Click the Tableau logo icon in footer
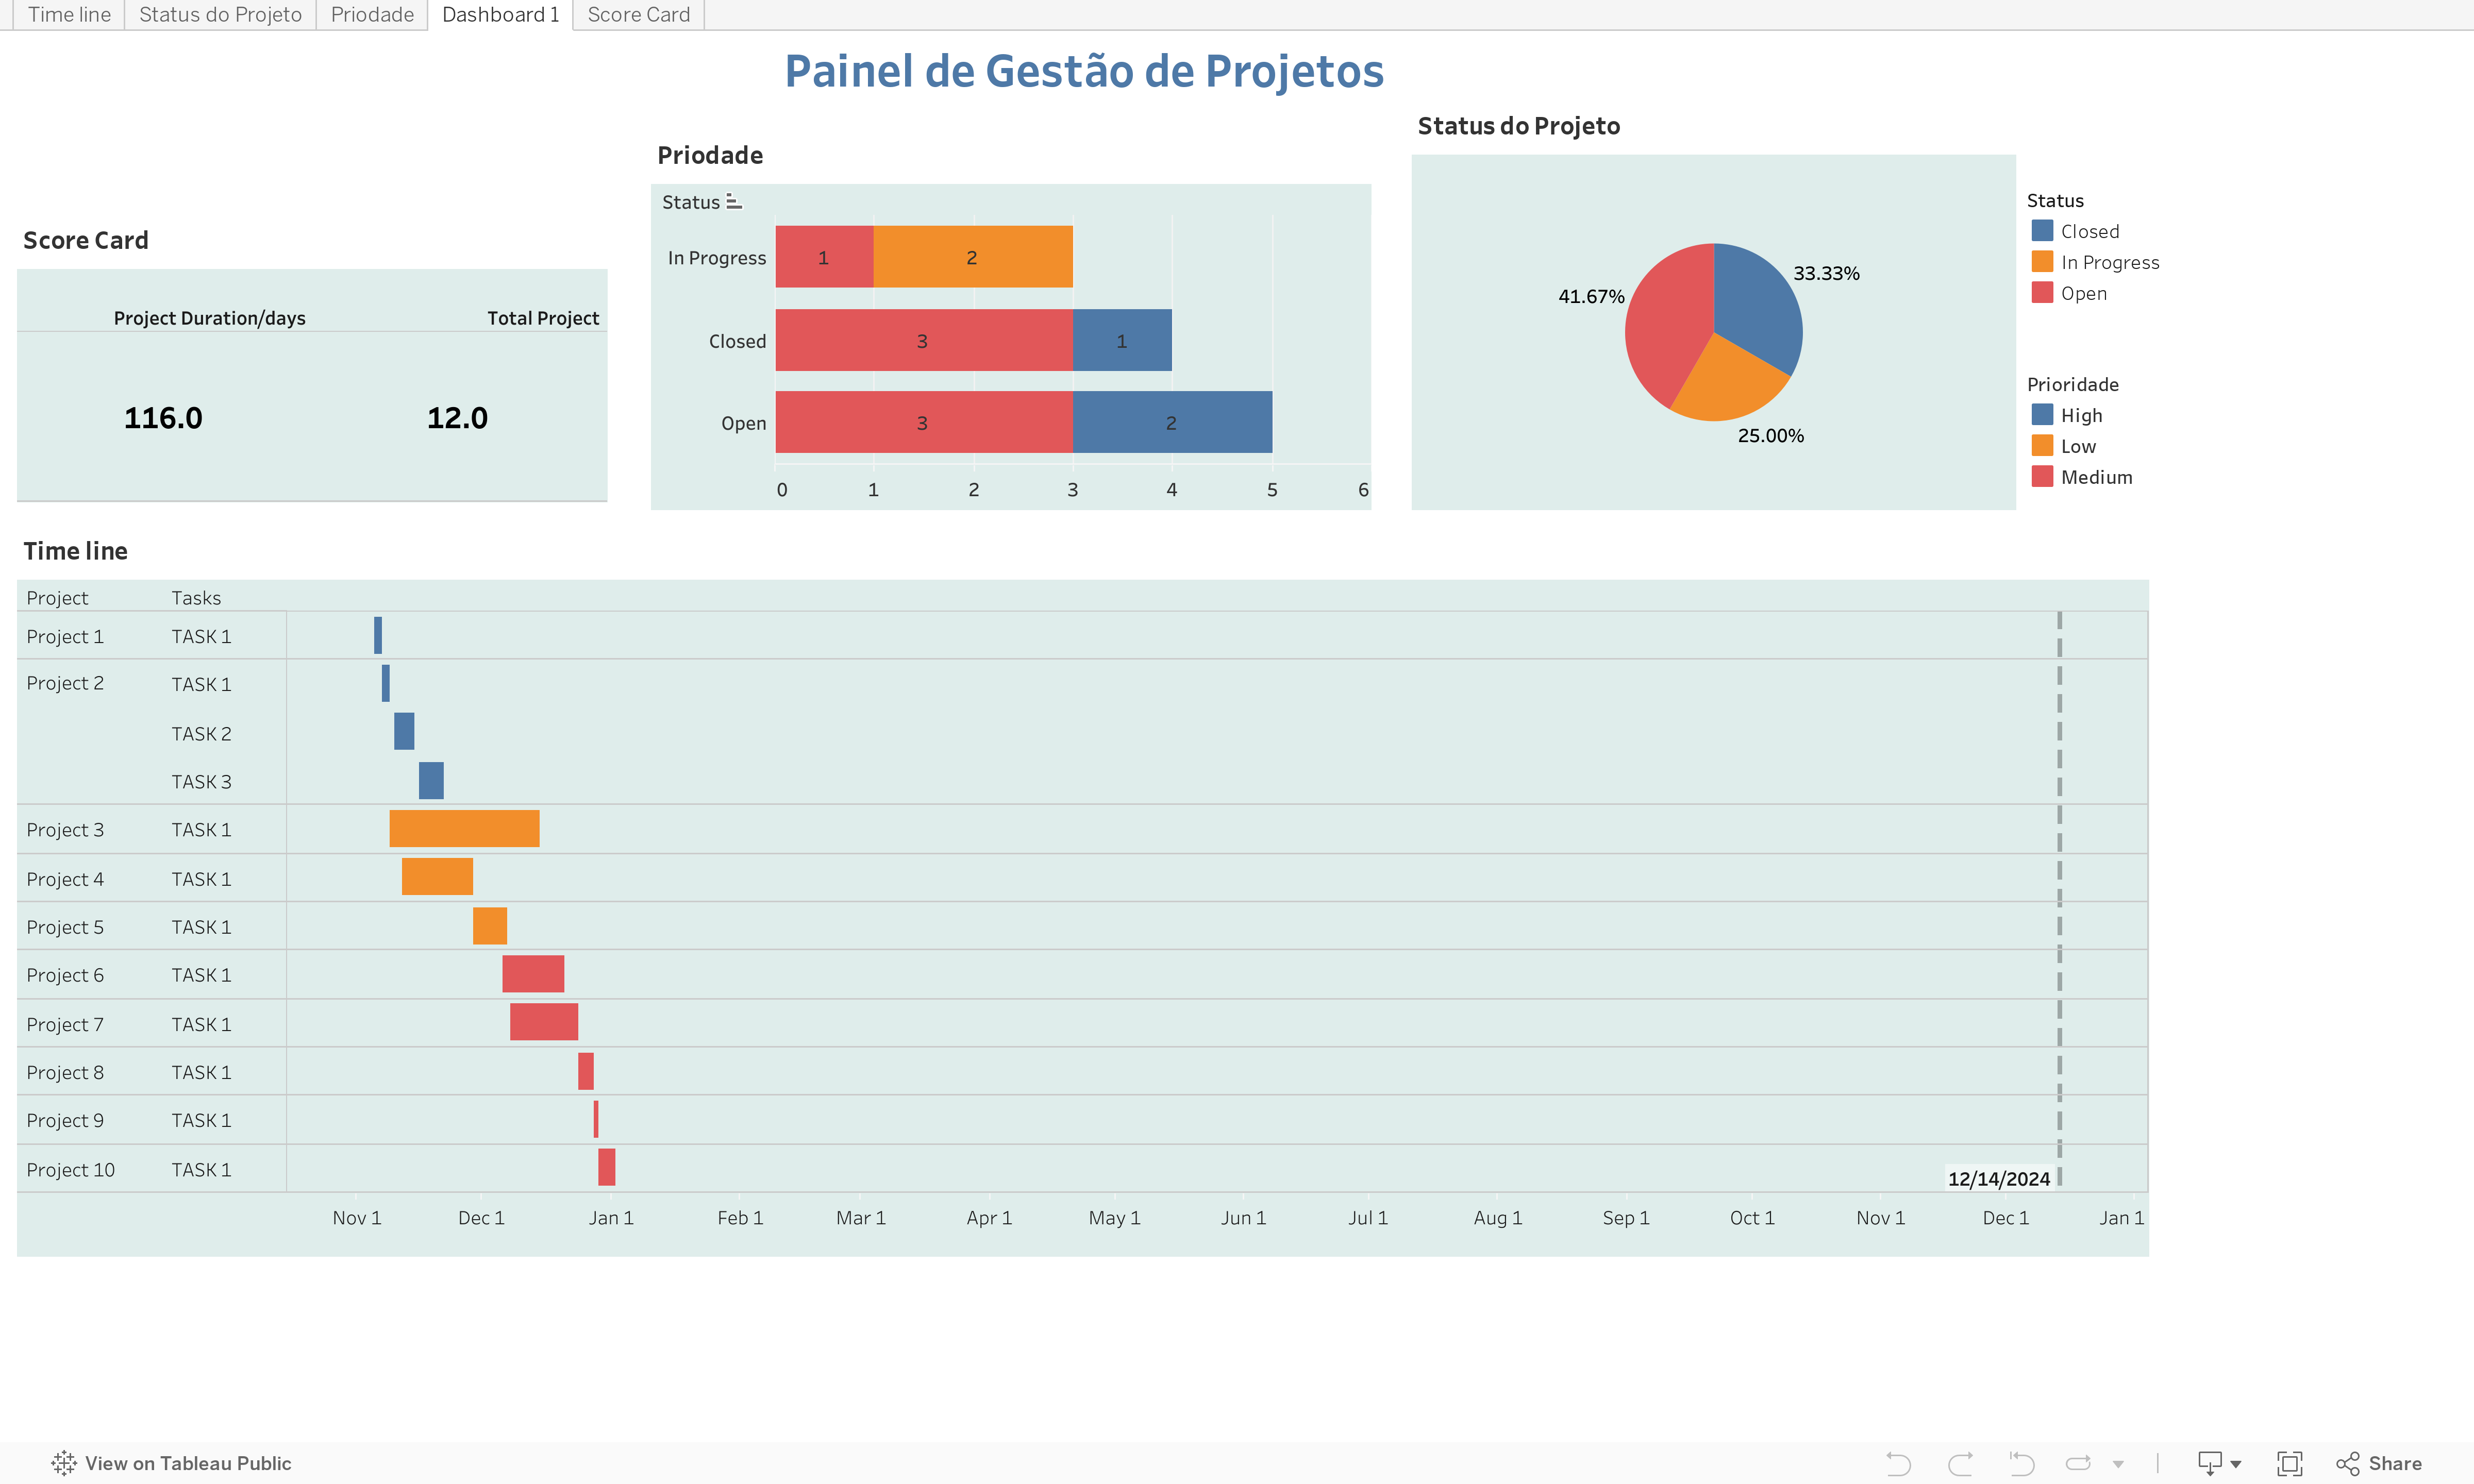 (64, 1463)
